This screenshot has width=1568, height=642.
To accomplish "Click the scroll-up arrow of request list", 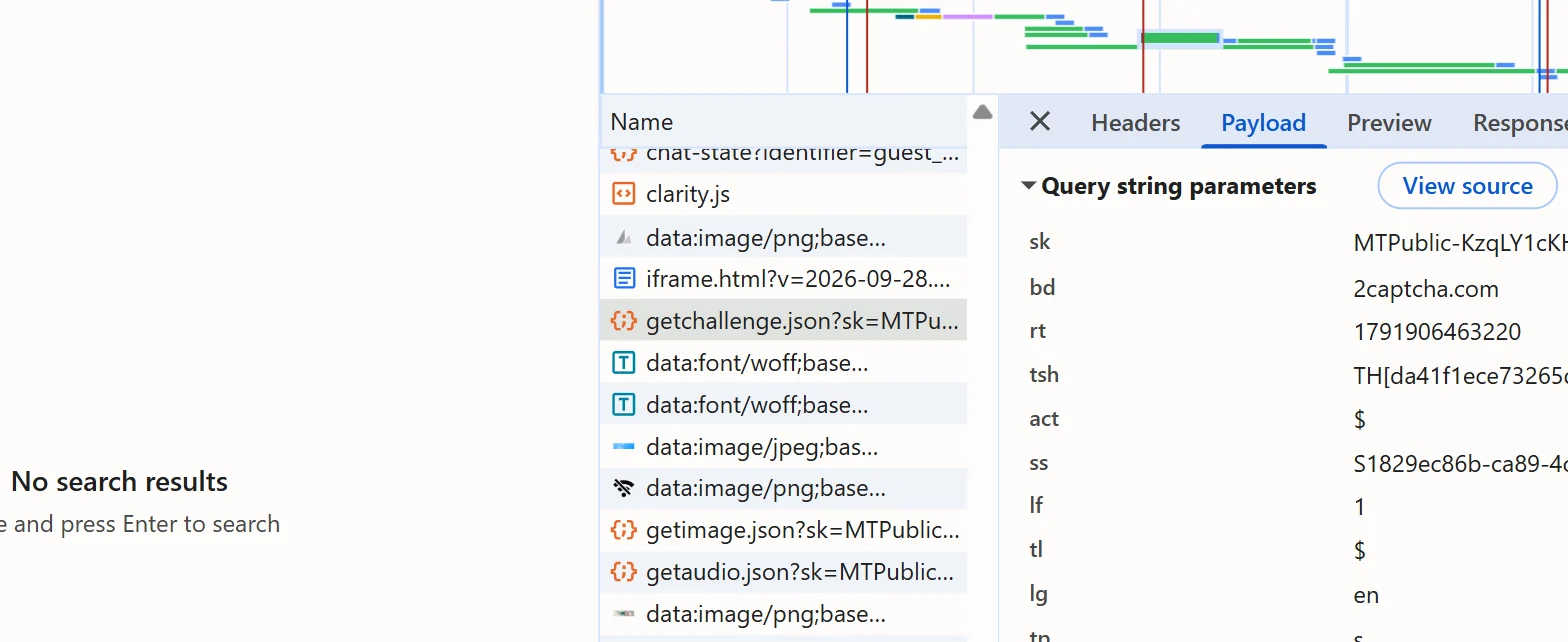I will 982,112.
